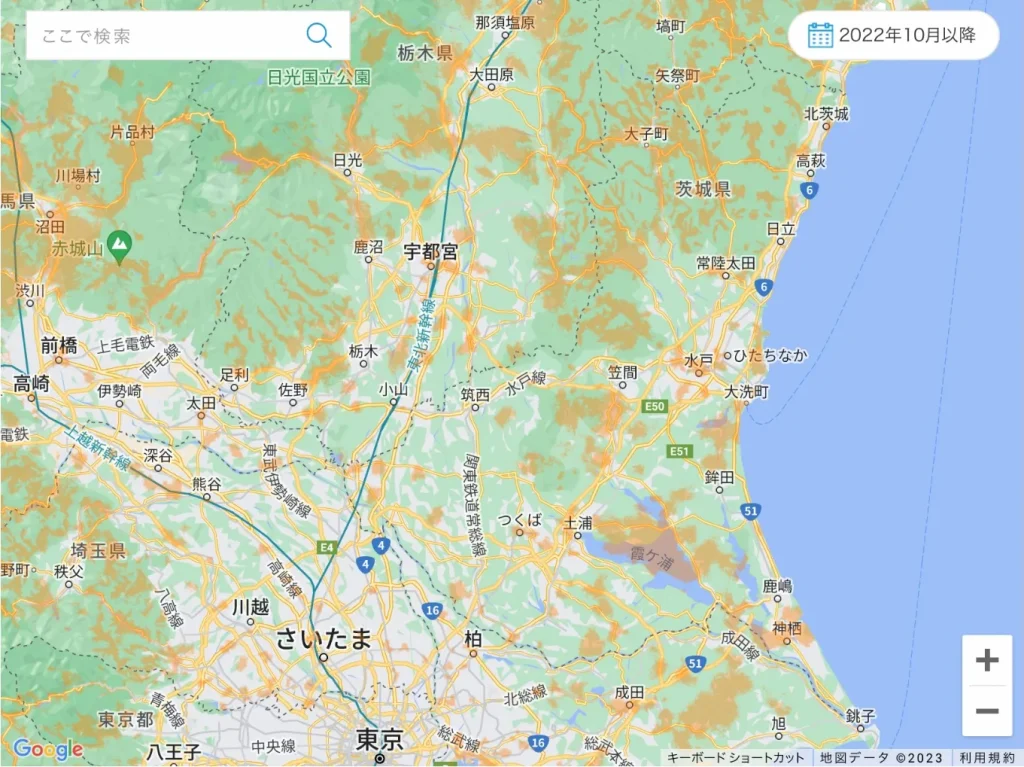
Task: Click the 地図データ ©2023 attribution text
Action: click(x=881, y=758)
